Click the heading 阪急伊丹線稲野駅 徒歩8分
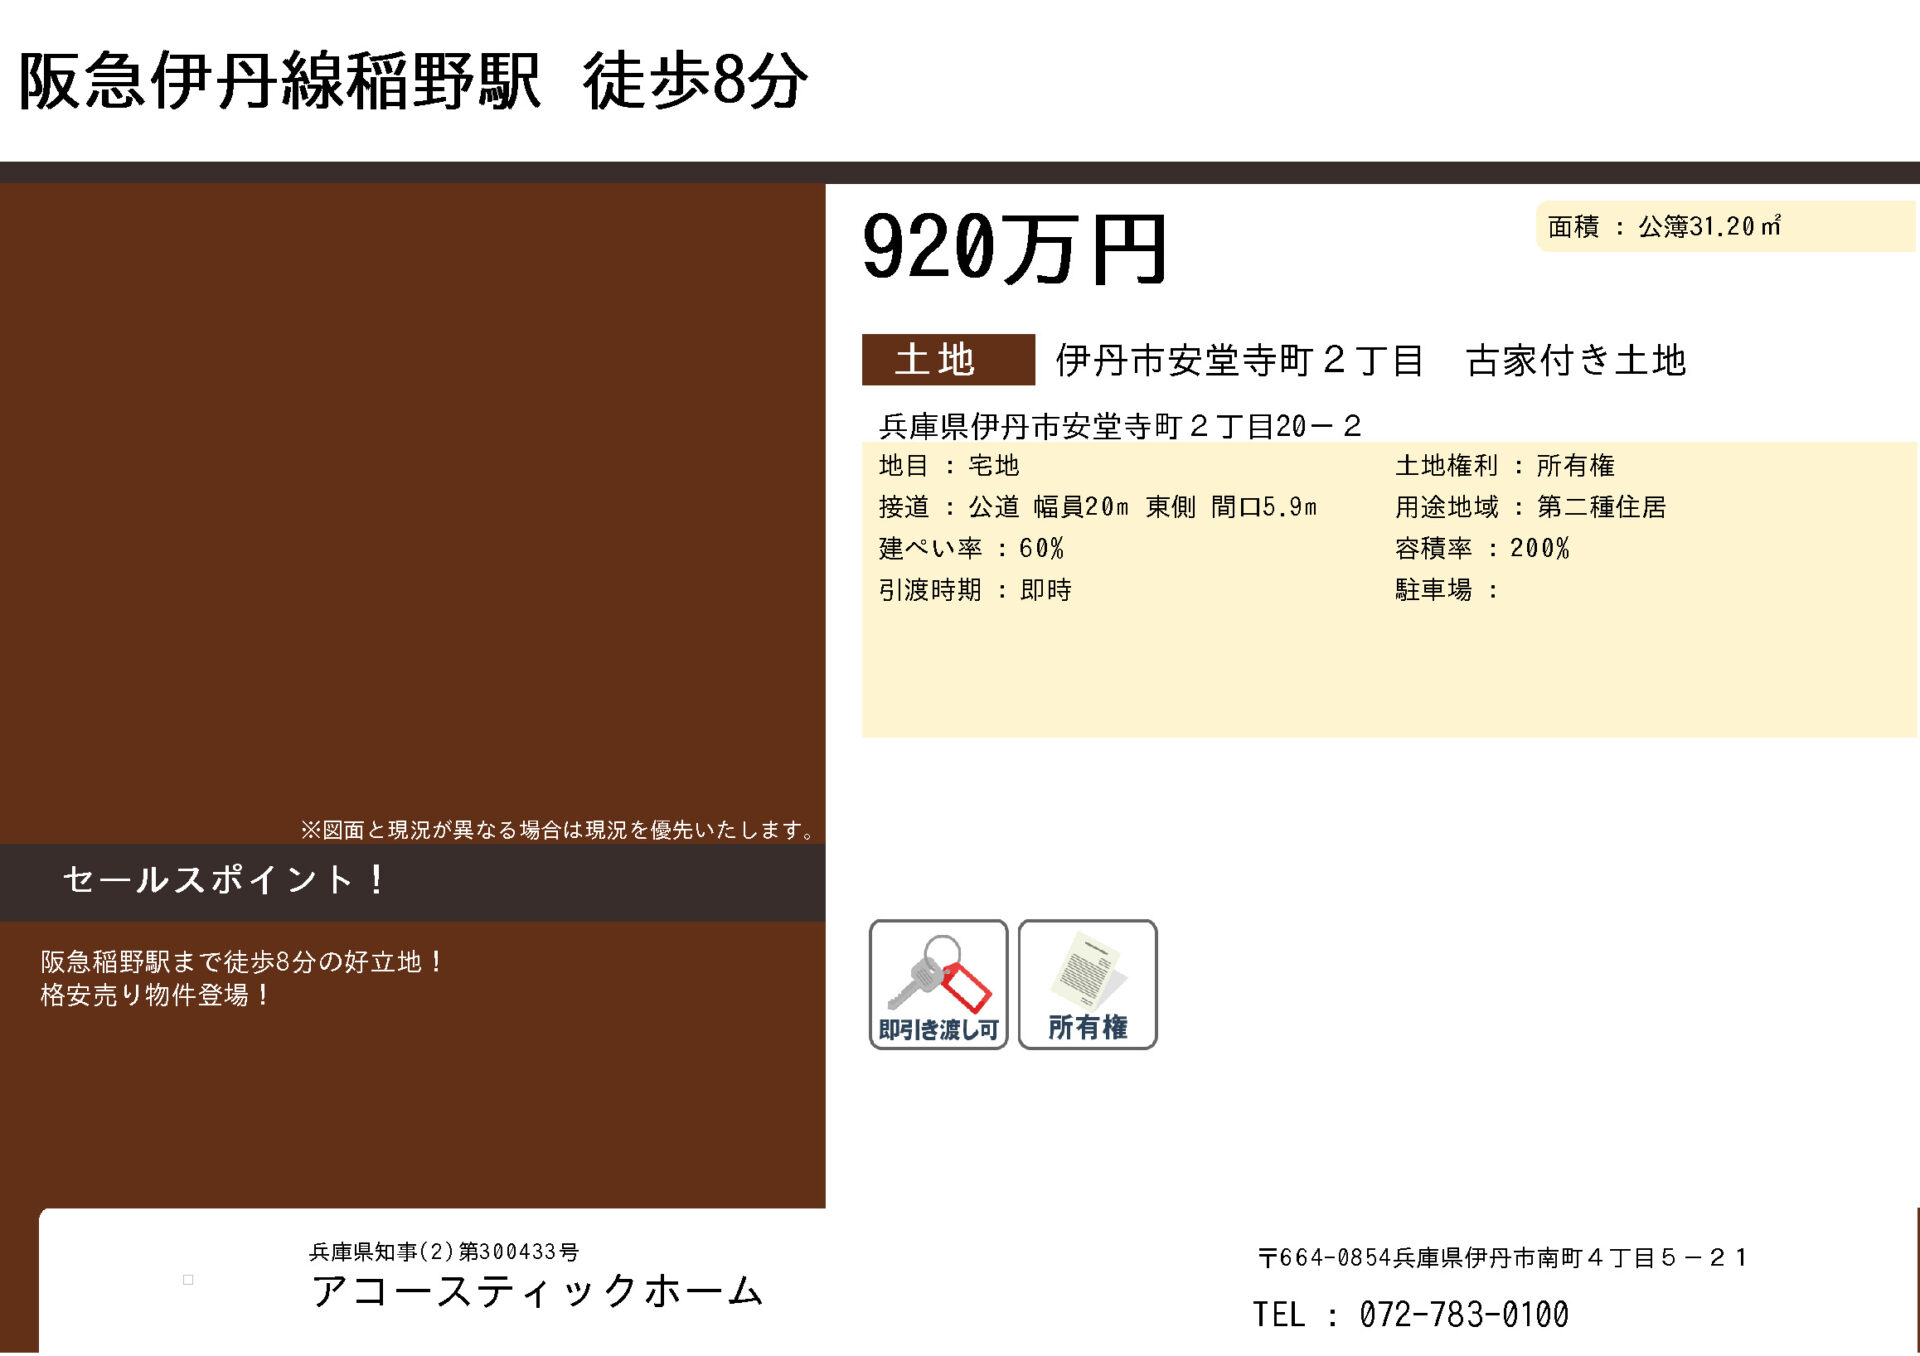Screen dimensions: 1920x1356 pos(413,80)
